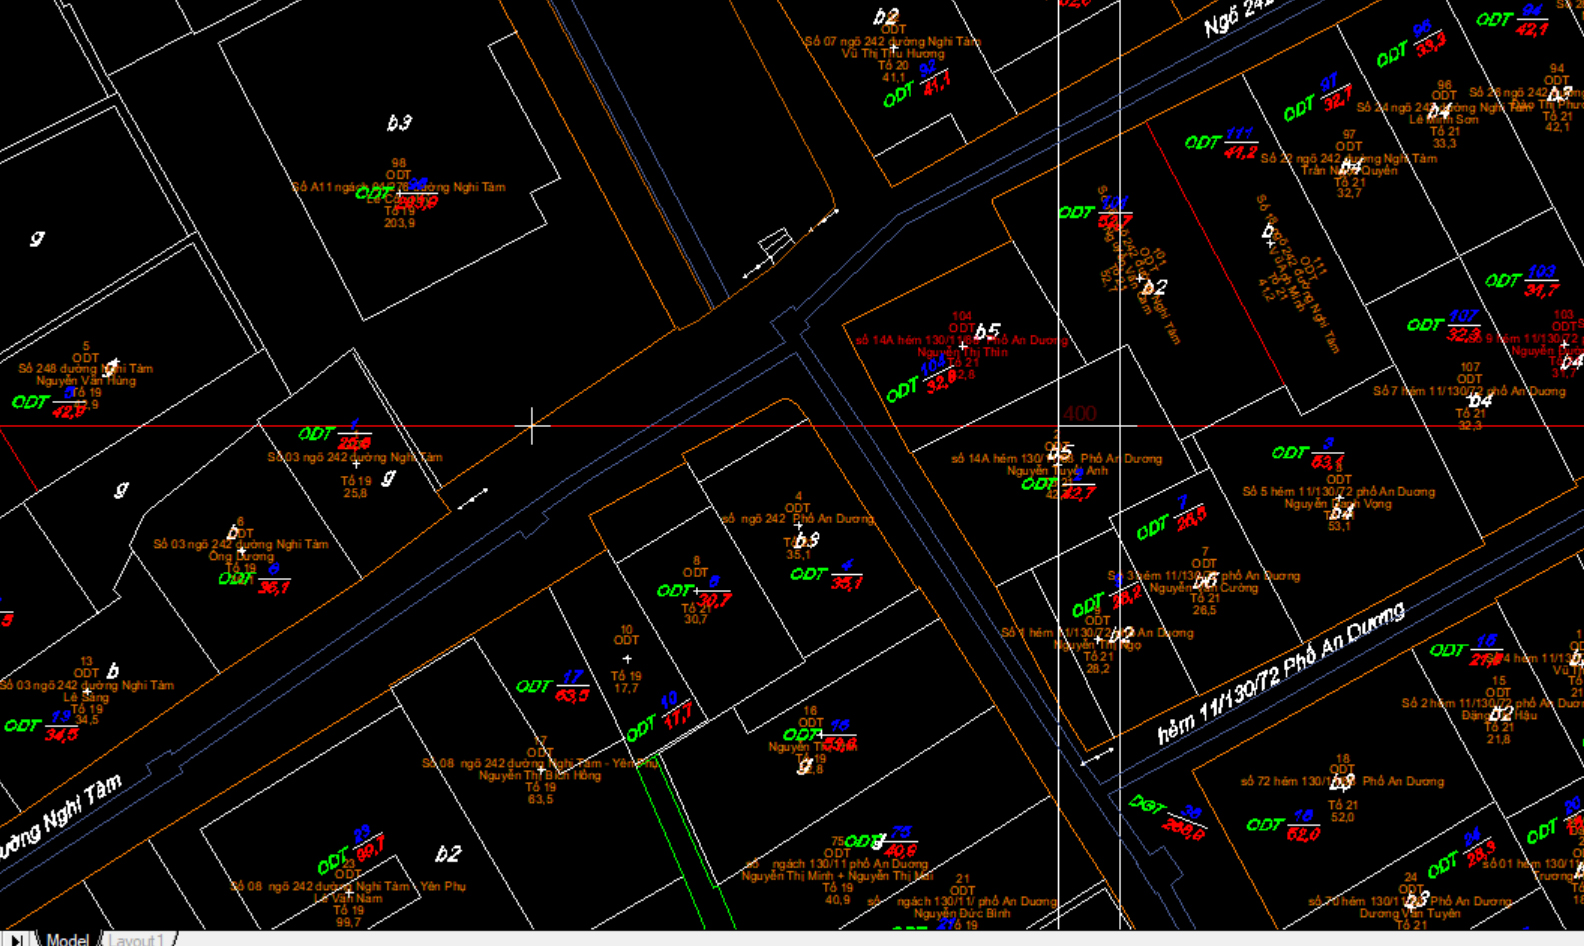The width and height of the screenshot is (1584, 946).
Task: Select the Model tab
Action: point(67,940)
